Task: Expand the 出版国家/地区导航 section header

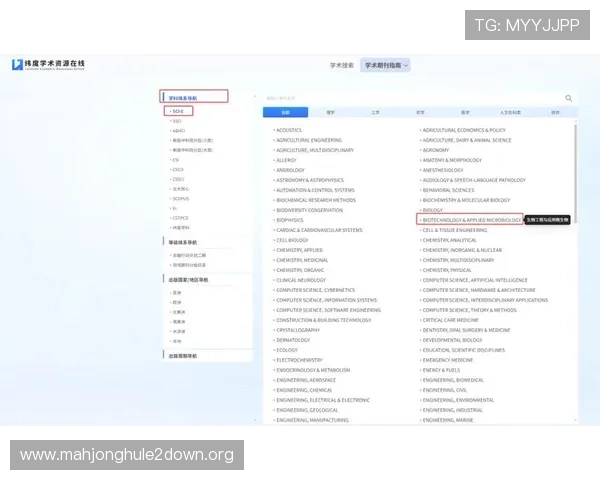Action: [x=188, y=280]
